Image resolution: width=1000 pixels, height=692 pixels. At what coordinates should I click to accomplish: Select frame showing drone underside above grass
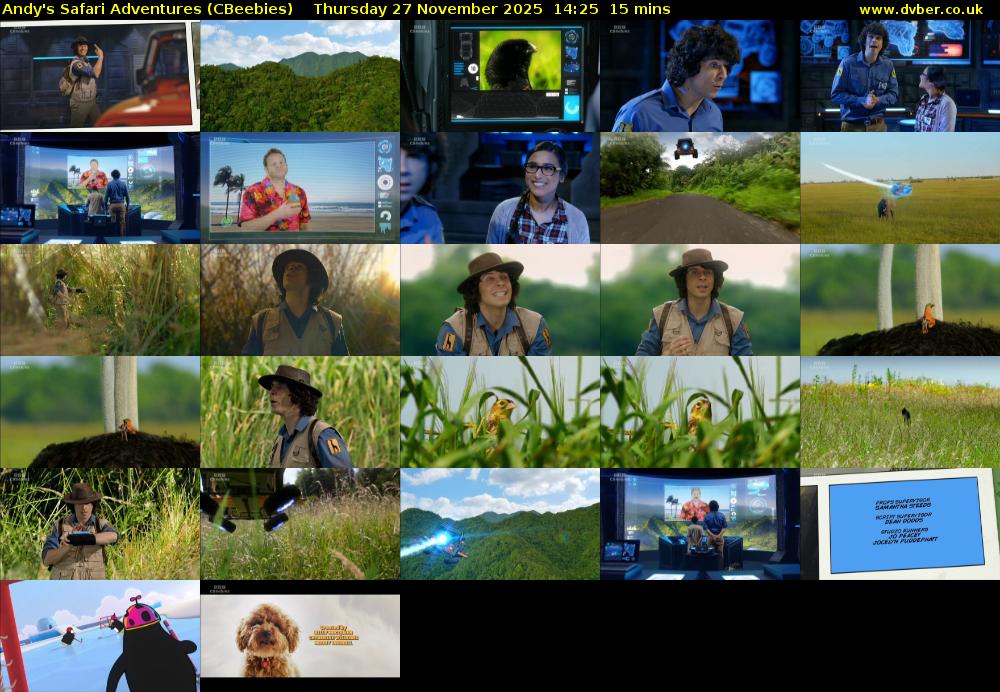point(300,524)
